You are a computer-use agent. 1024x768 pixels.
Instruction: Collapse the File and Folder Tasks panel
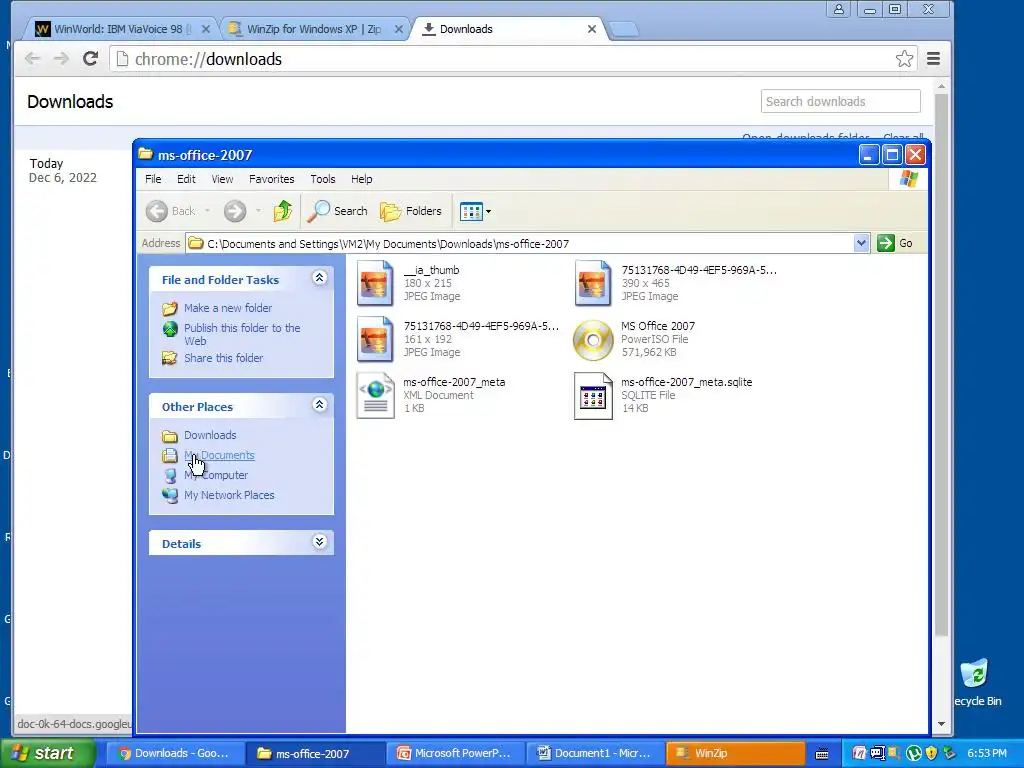319,278
